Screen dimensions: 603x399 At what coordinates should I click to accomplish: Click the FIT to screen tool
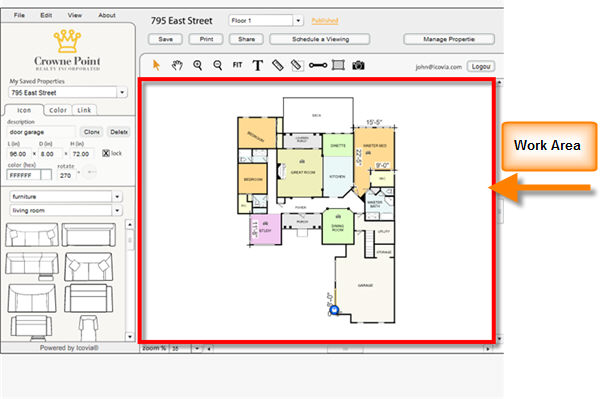pos(237,65)
